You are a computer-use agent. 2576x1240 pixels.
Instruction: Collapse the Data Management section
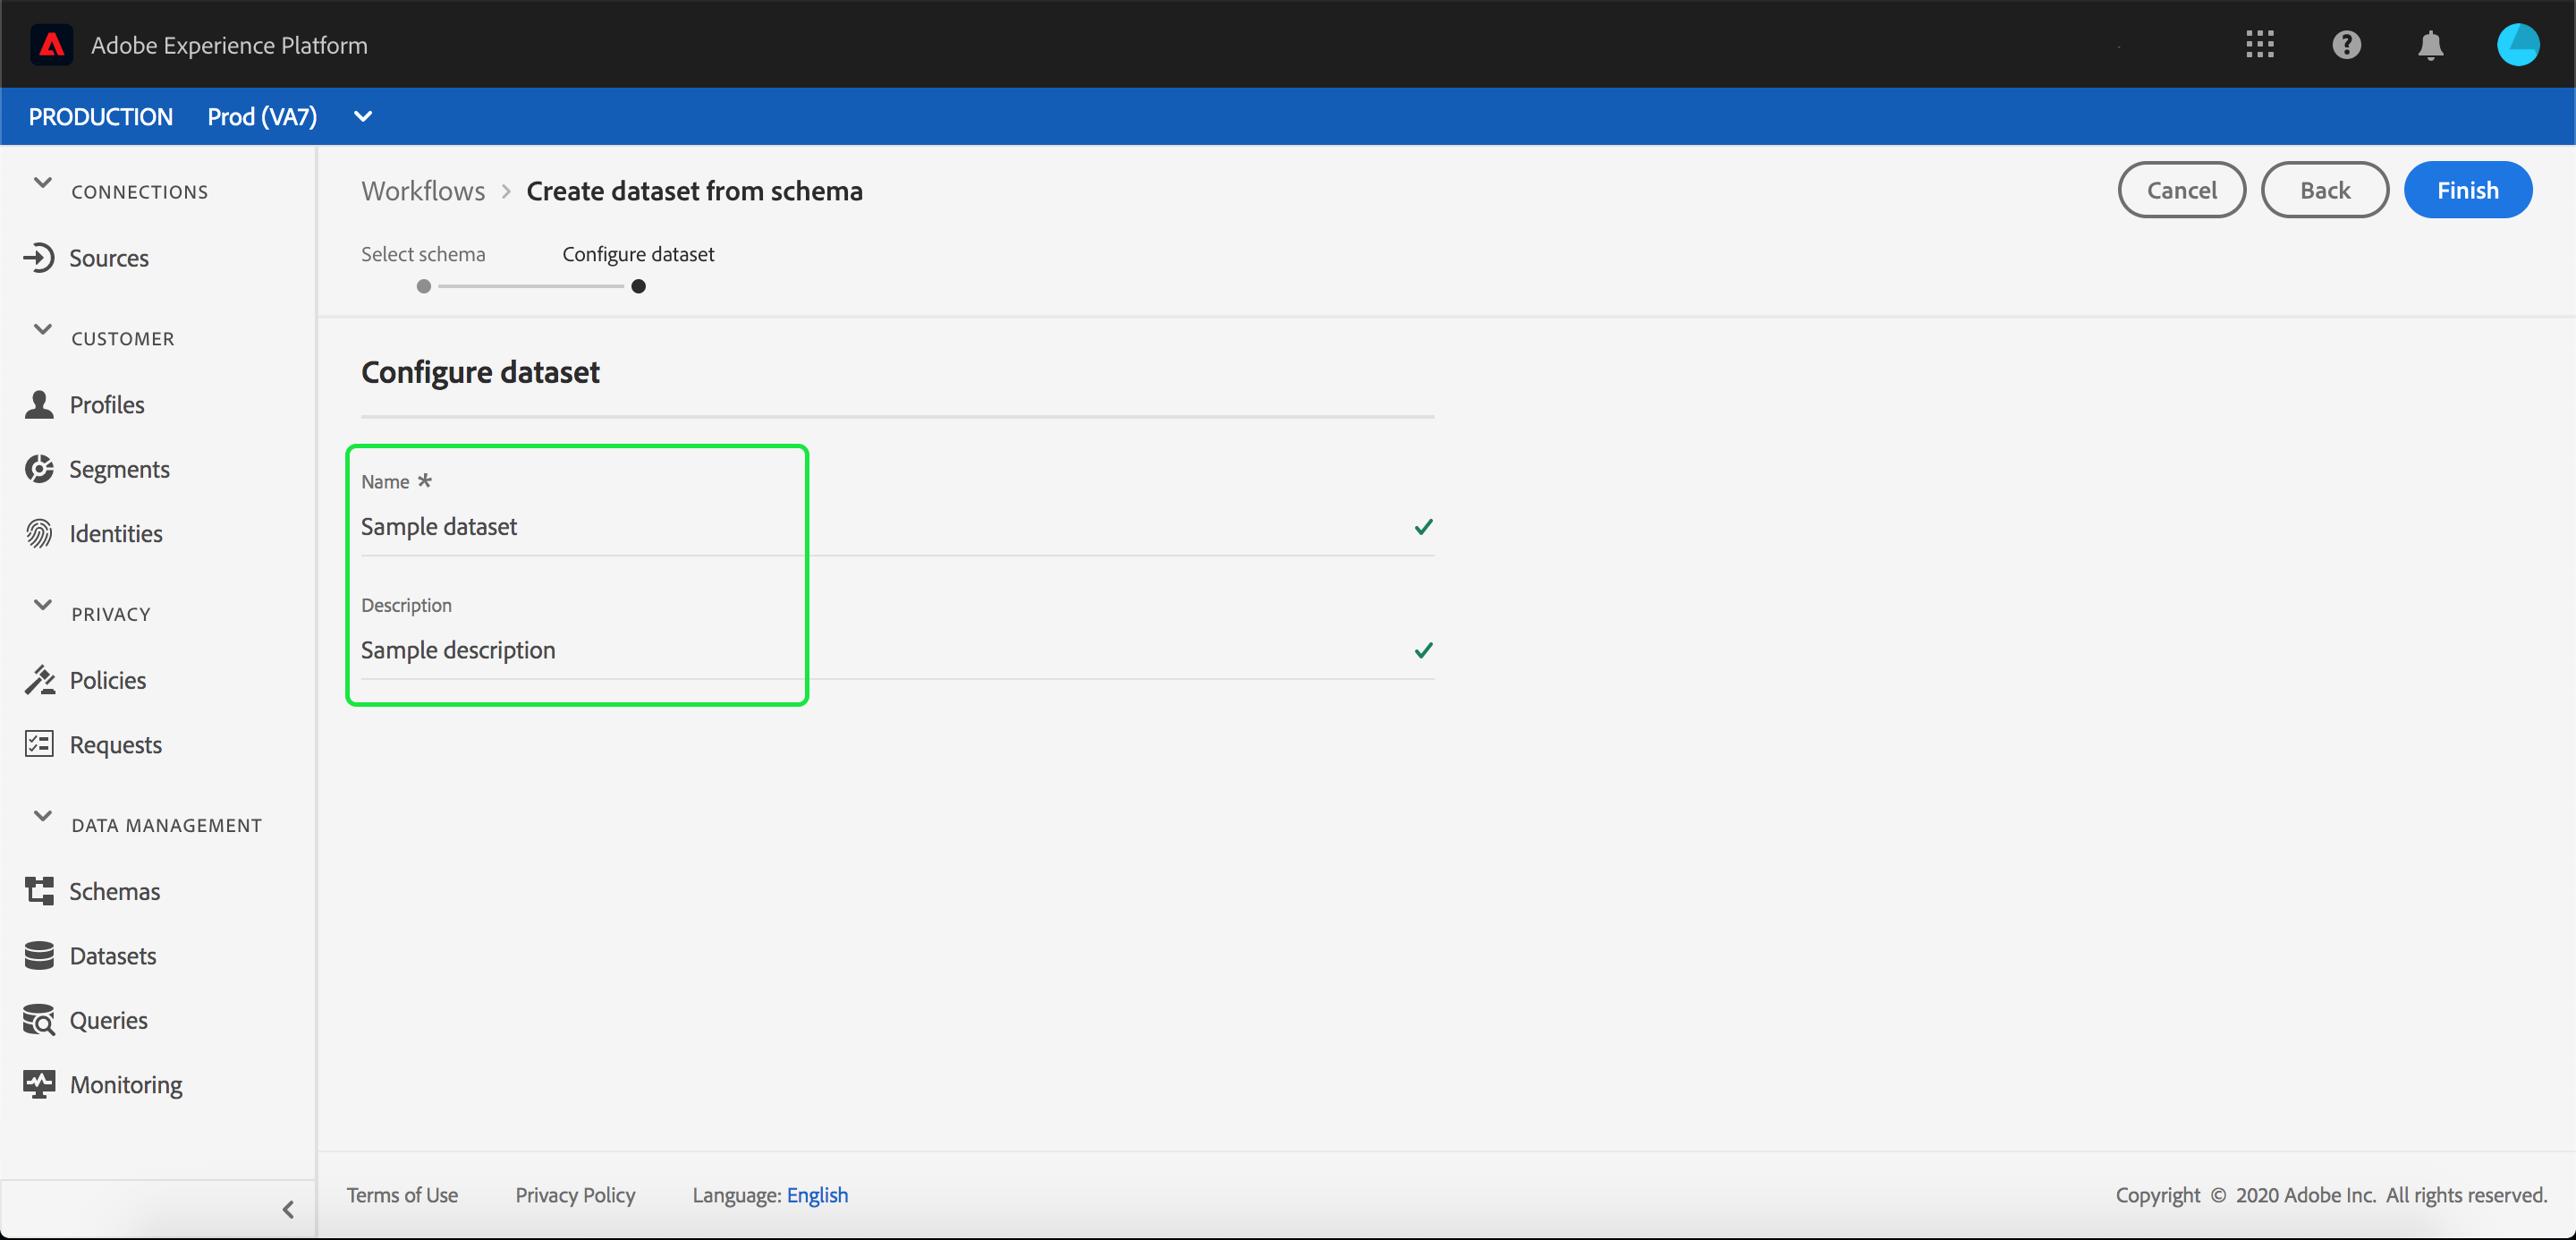point(42,816)
